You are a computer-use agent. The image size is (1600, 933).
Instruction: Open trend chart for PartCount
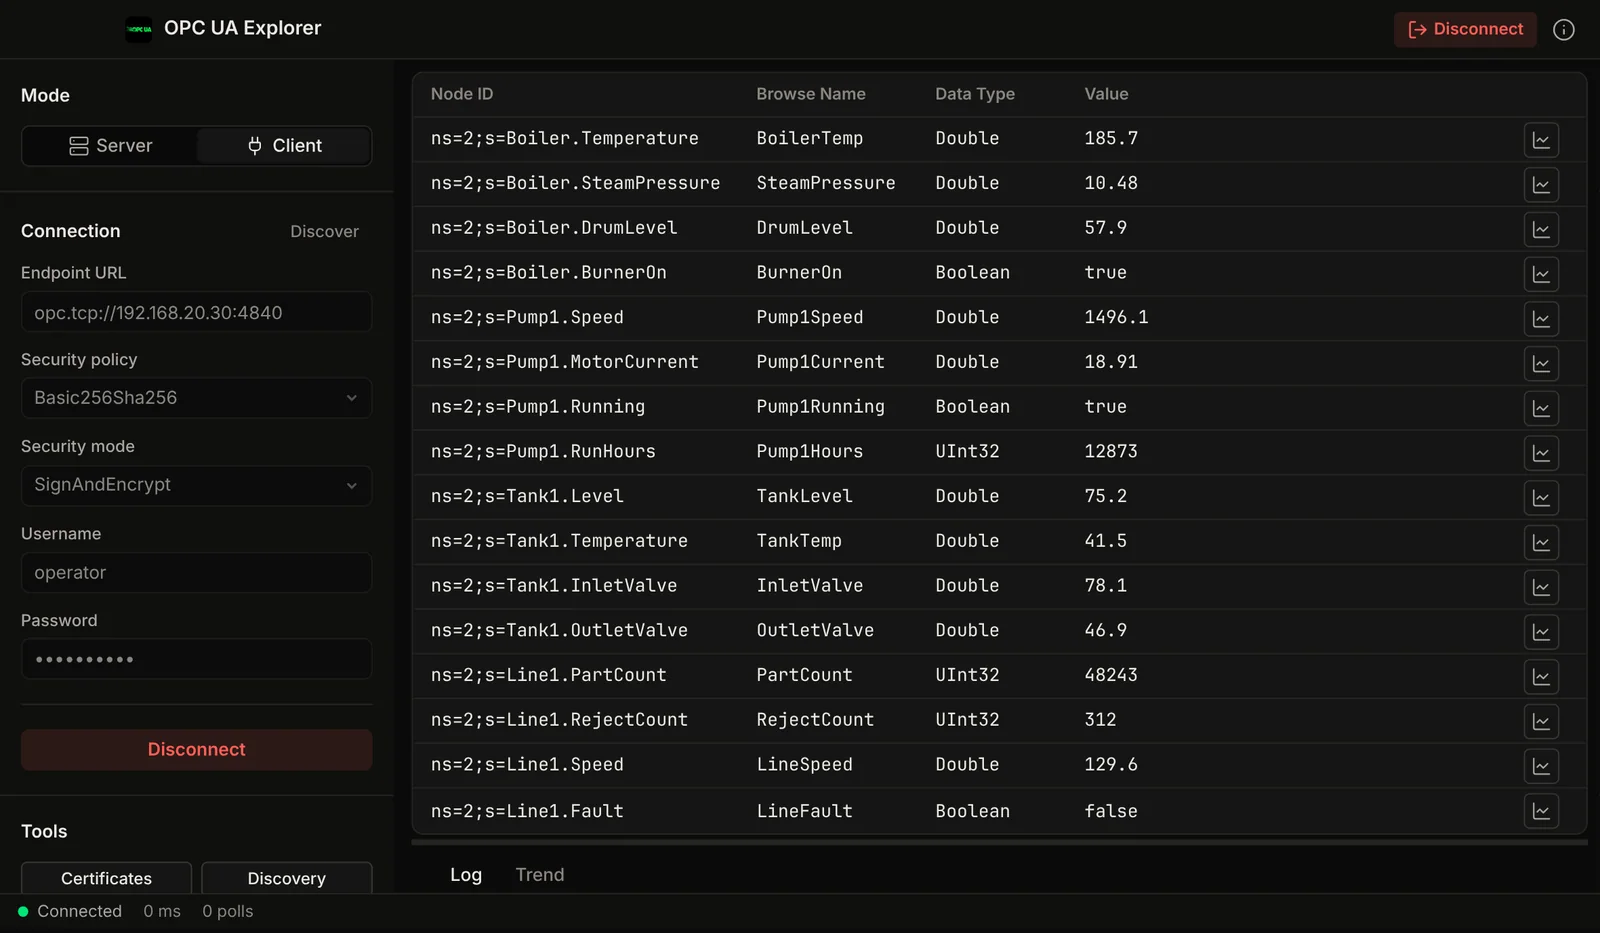pos(1541,677)
